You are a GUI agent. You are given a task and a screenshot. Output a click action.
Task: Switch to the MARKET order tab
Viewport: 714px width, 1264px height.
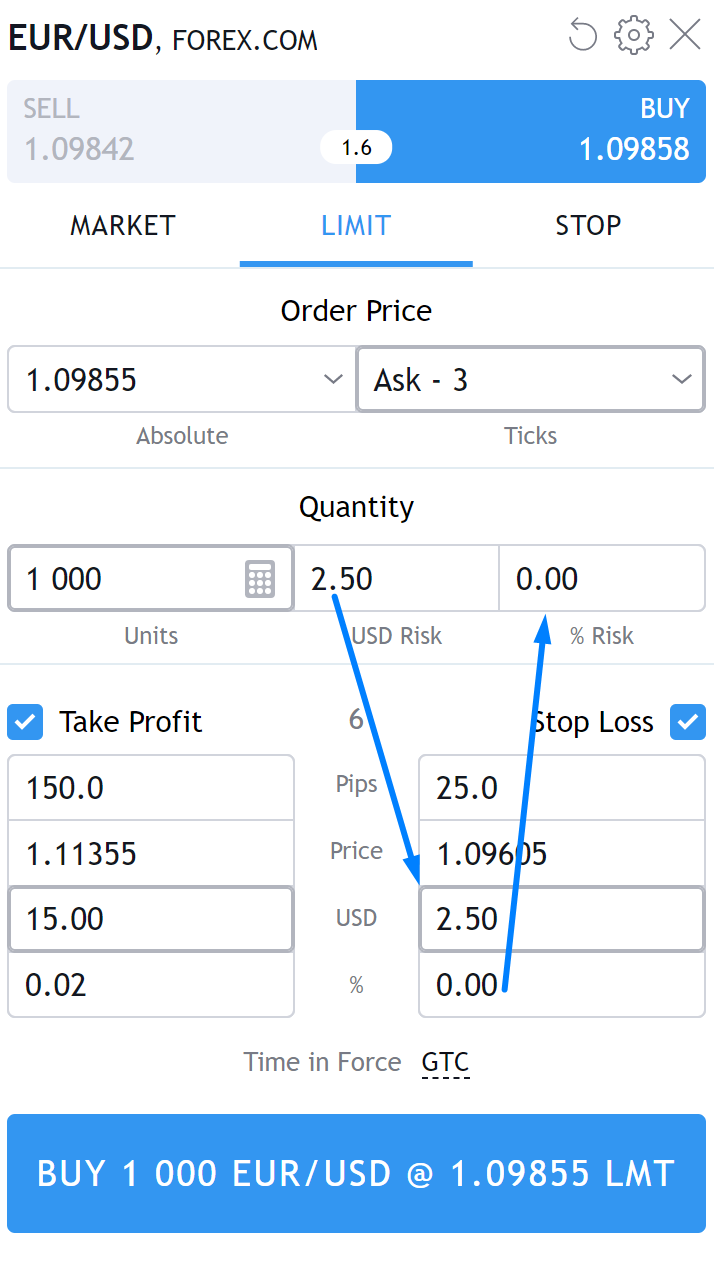pyautogui.click(x=122, y=226)
